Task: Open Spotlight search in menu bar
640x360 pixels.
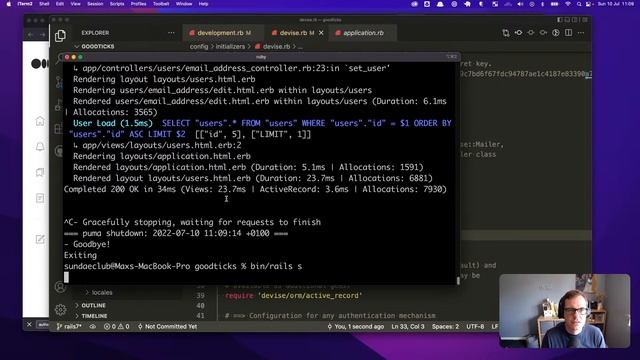Action: [x=579, y=4]
